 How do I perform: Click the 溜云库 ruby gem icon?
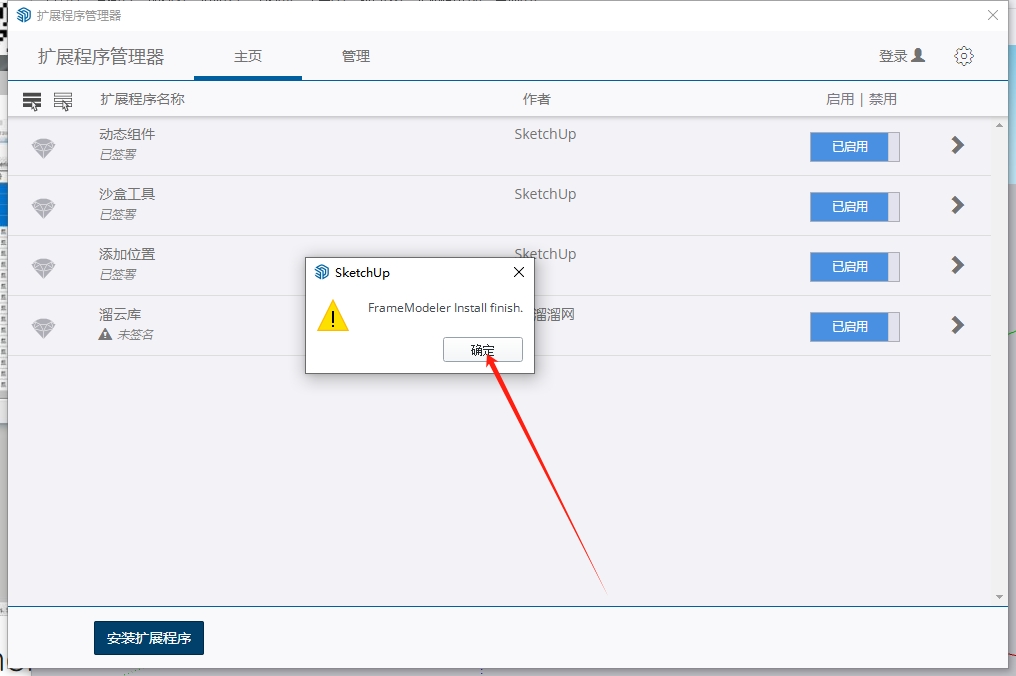tap(43, 328)
